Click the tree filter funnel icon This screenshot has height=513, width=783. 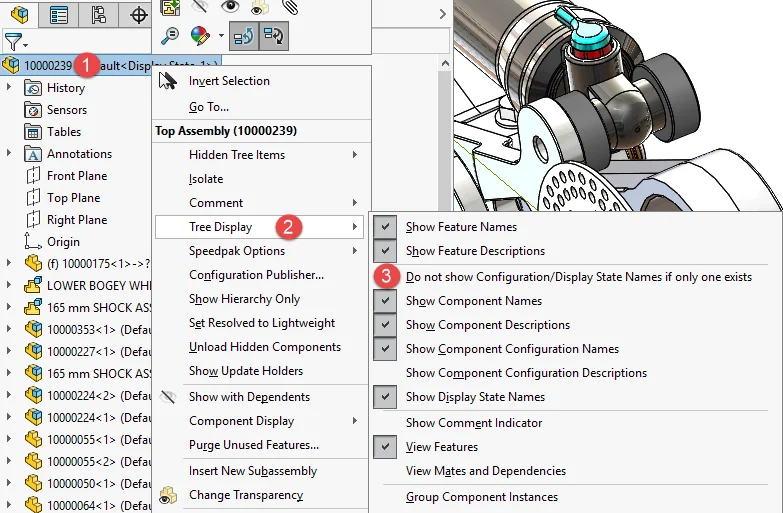(13, 41)
